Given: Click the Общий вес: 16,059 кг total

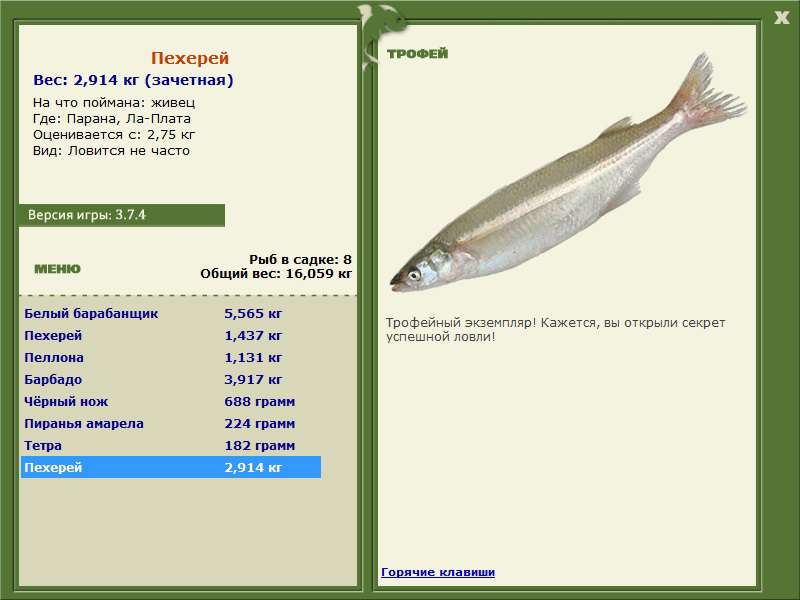Looking at the screenshot, I should click(x=276, y=273).
